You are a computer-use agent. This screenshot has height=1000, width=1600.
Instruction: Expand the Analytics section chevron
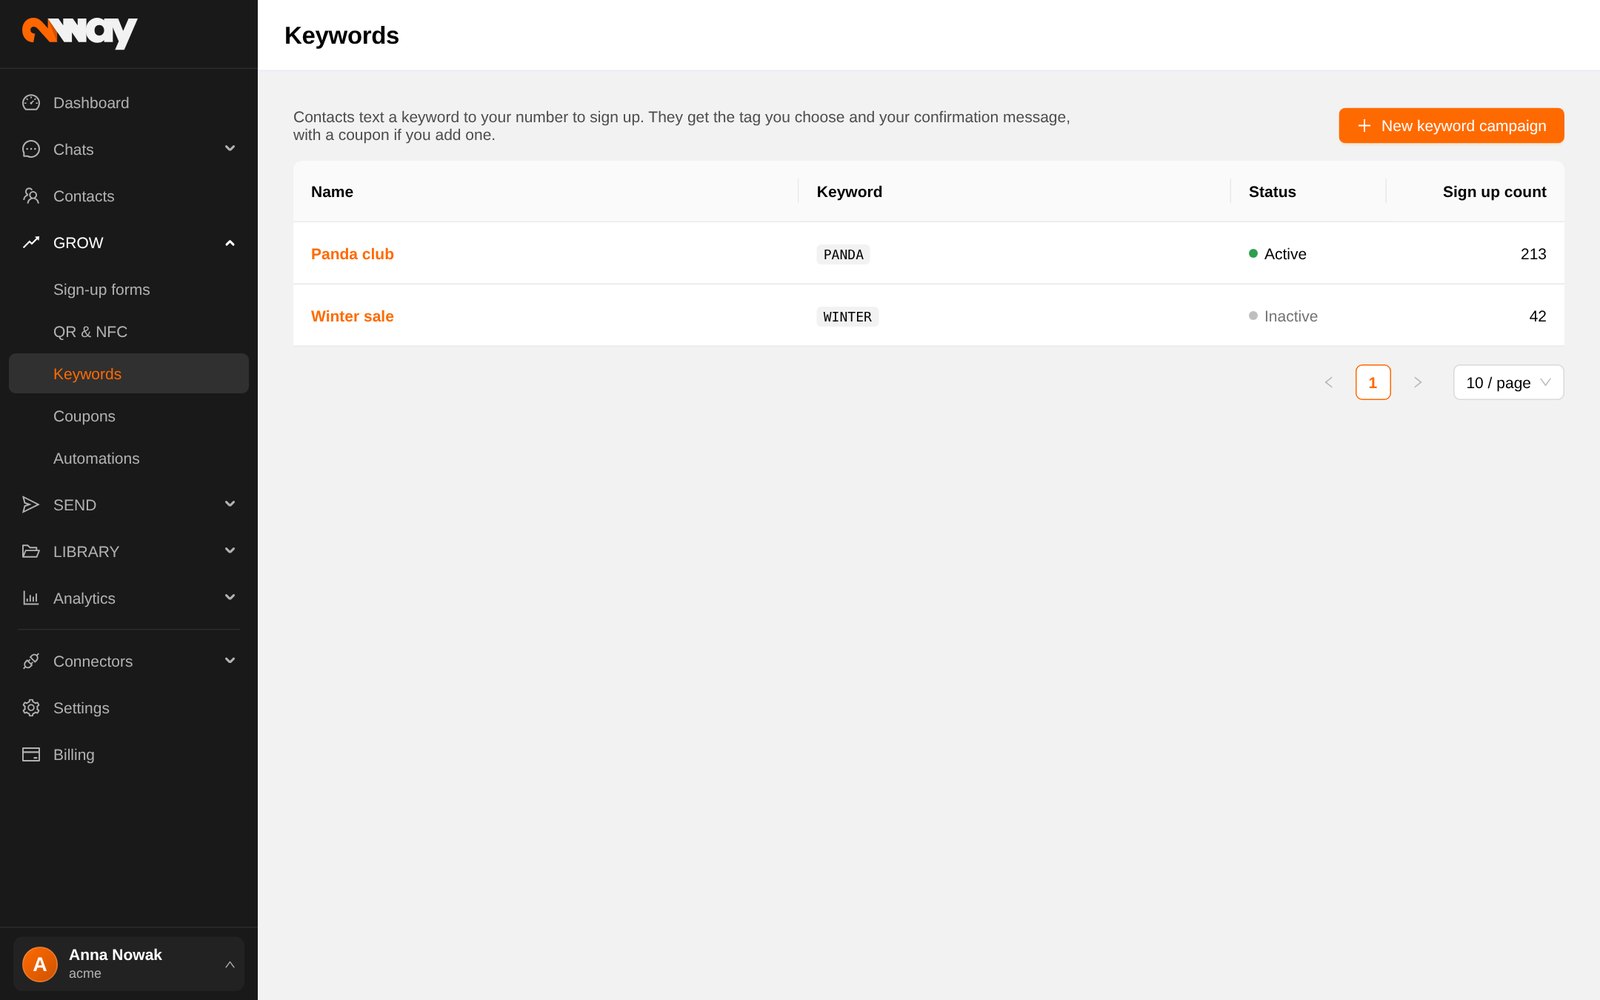(x=230, y=598)
